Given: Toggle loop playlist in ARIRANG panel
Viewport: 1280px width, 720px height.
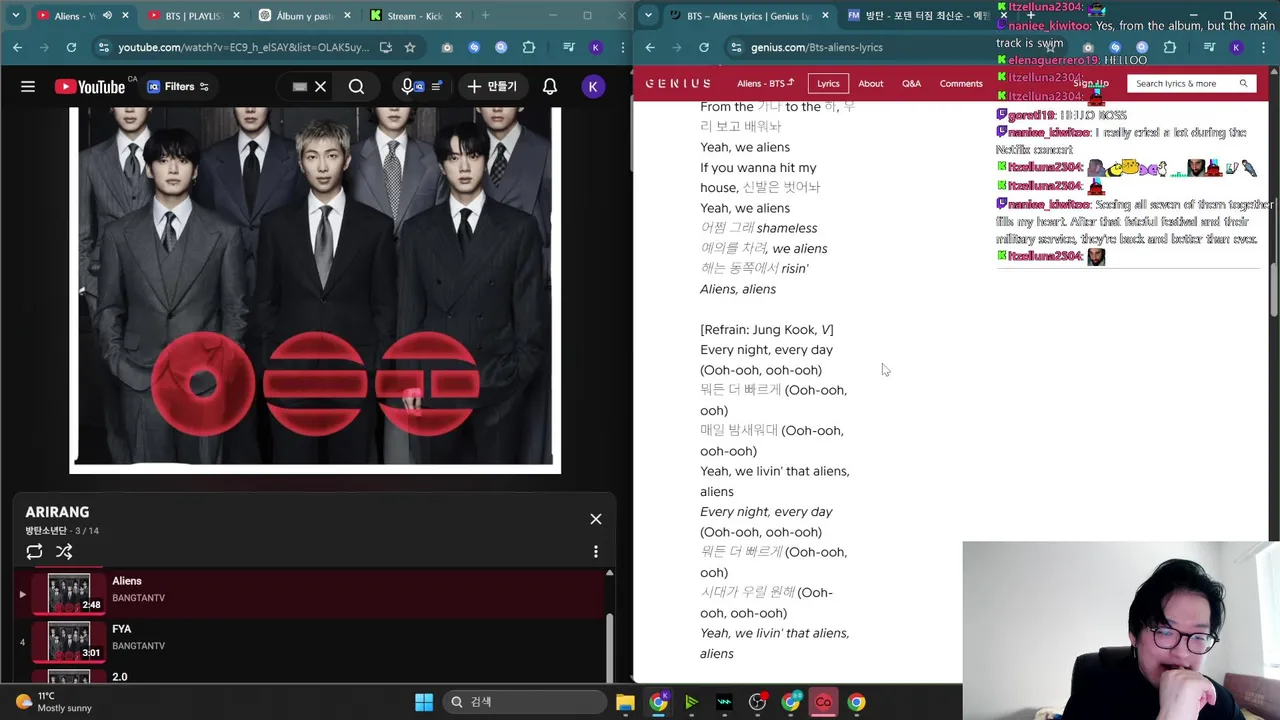Looking at the screenshot, I should click(x=34, y=552).
